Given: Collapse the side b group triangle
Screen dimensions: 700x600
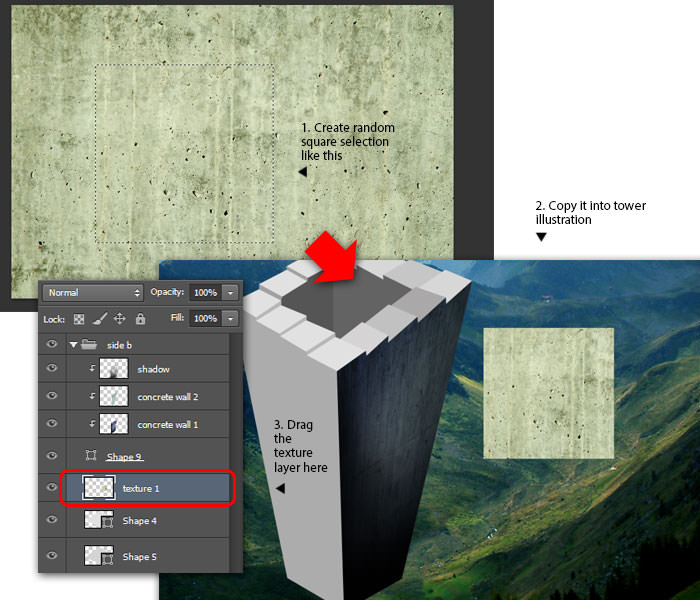Looking at the screenshot, I should [74, 345].
